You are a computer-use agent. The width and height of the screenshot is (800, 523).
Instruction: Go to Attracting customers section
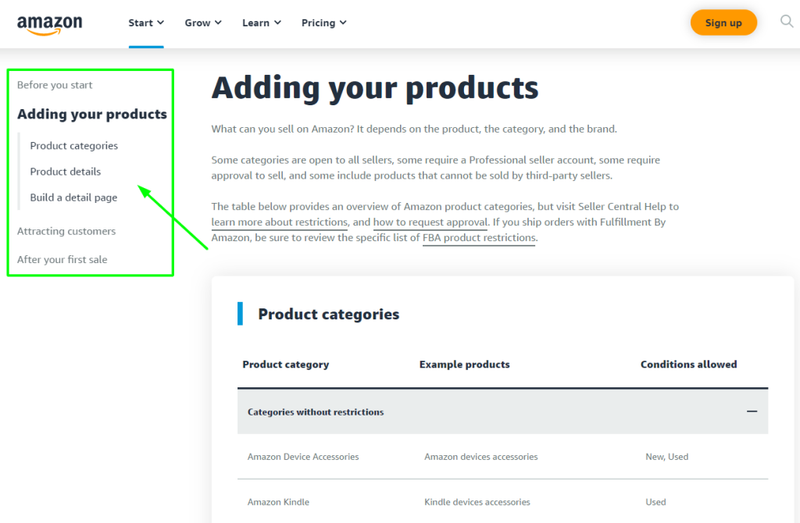click(66, 231)
